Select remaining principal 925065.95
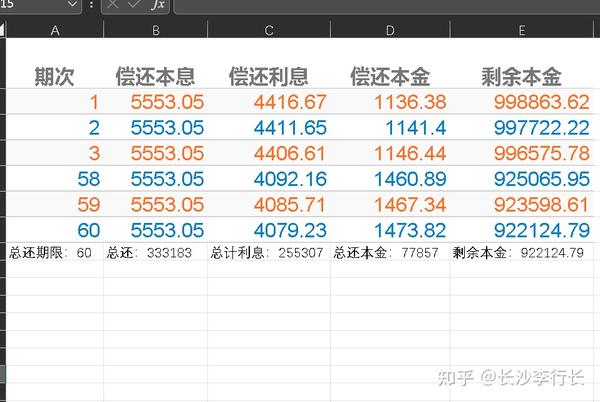Viewport: 600px width, 402px height. point(522,179)
